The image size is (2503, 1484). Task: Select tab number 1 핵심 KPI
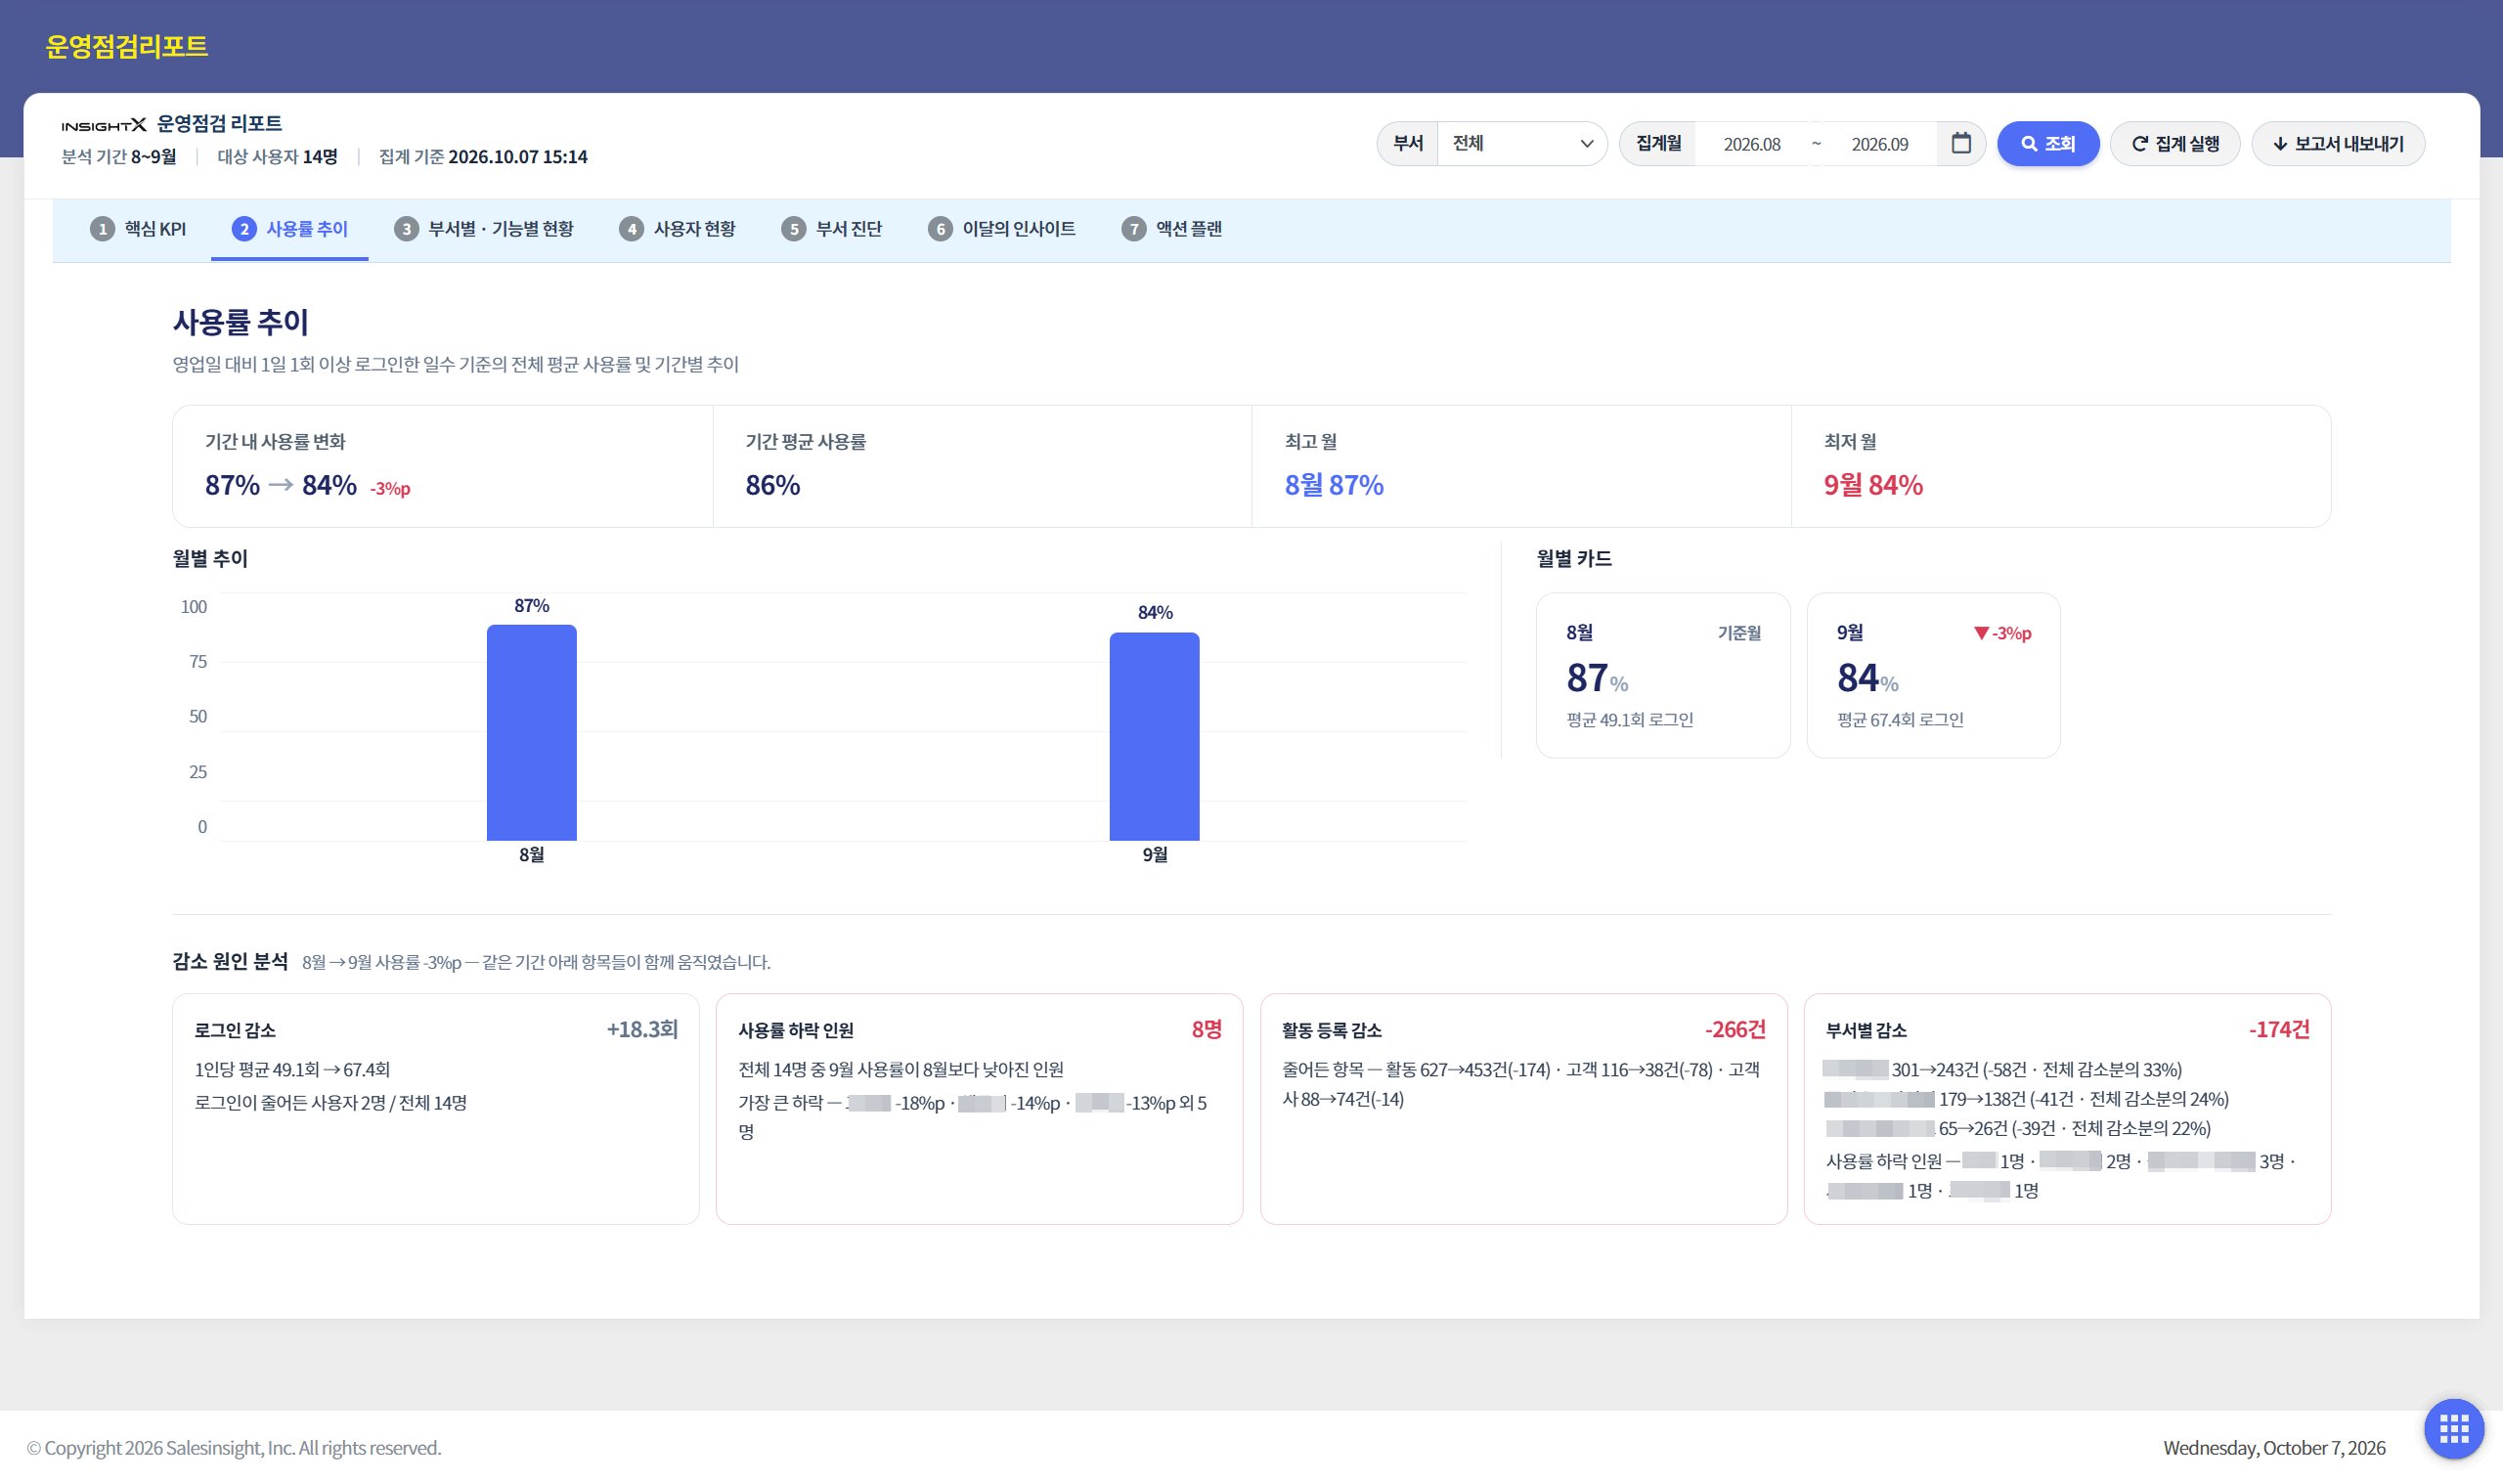138,229
